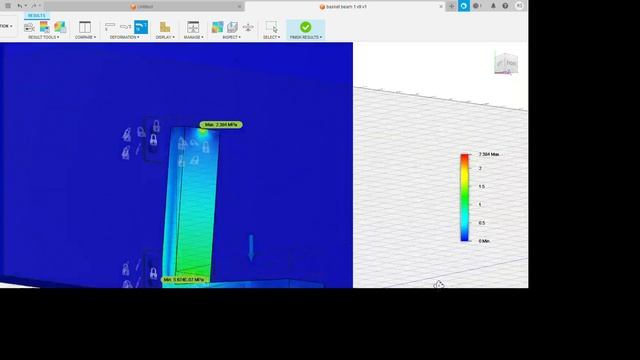This screenshot has width=640, height=360.
Task: Click the Redo arrow icon
Action: (x=34, y=6)
